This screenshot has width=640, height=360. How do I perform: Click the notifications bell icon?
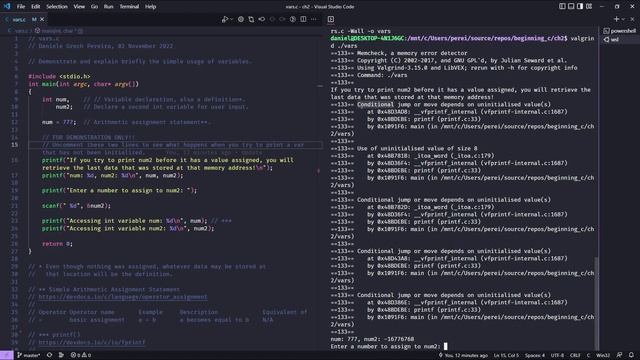tap(631, 355)
